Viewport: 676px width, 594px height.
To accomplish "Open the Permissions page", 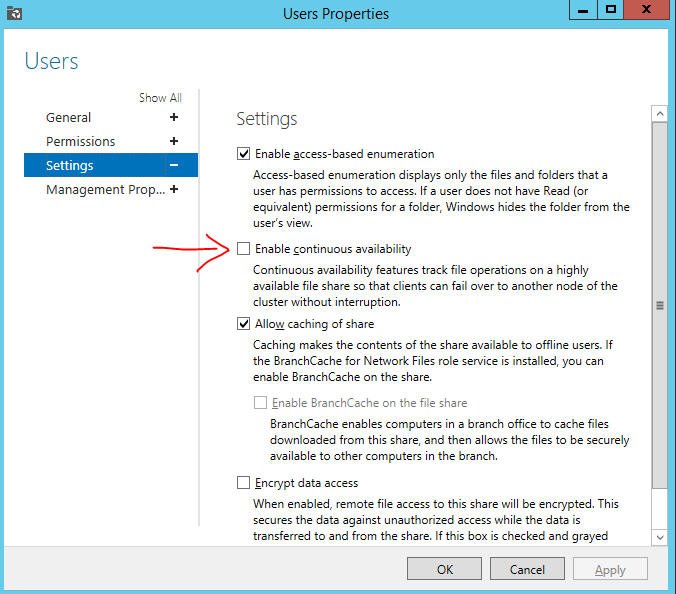I will [80, 141].
